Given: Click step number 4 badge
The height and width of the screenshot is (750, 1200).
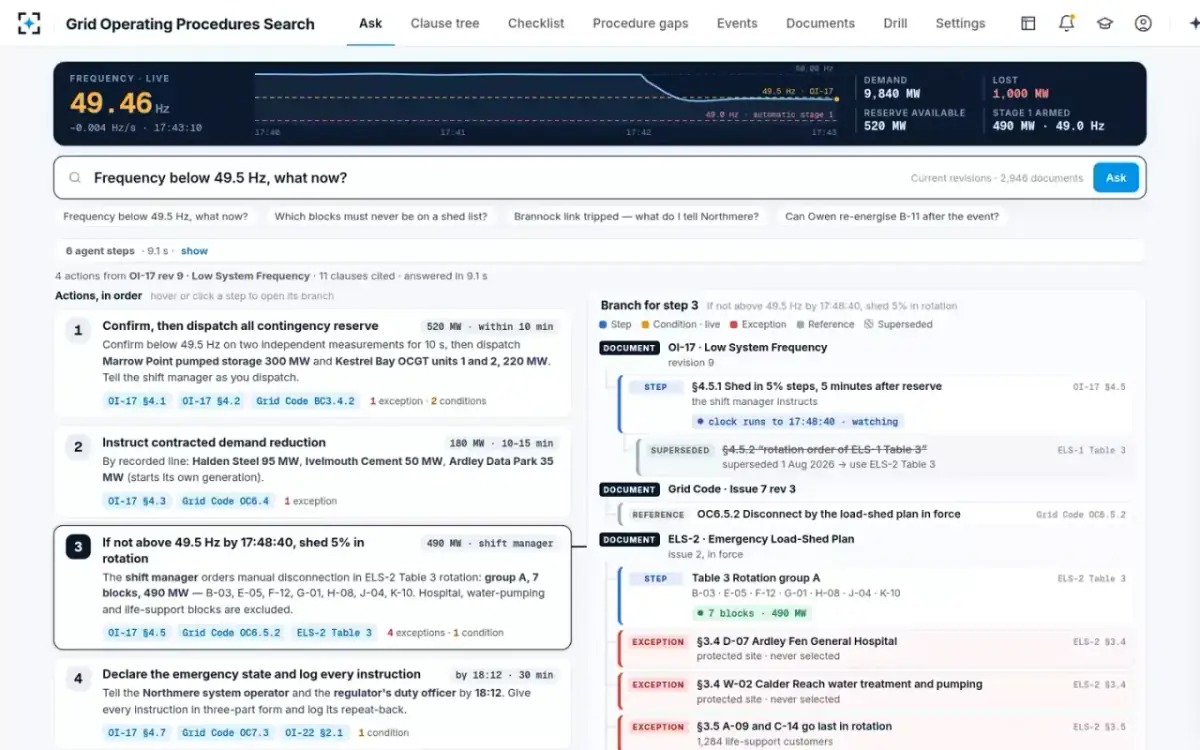Looking at the screenshot, I should (x=78, y=679).
